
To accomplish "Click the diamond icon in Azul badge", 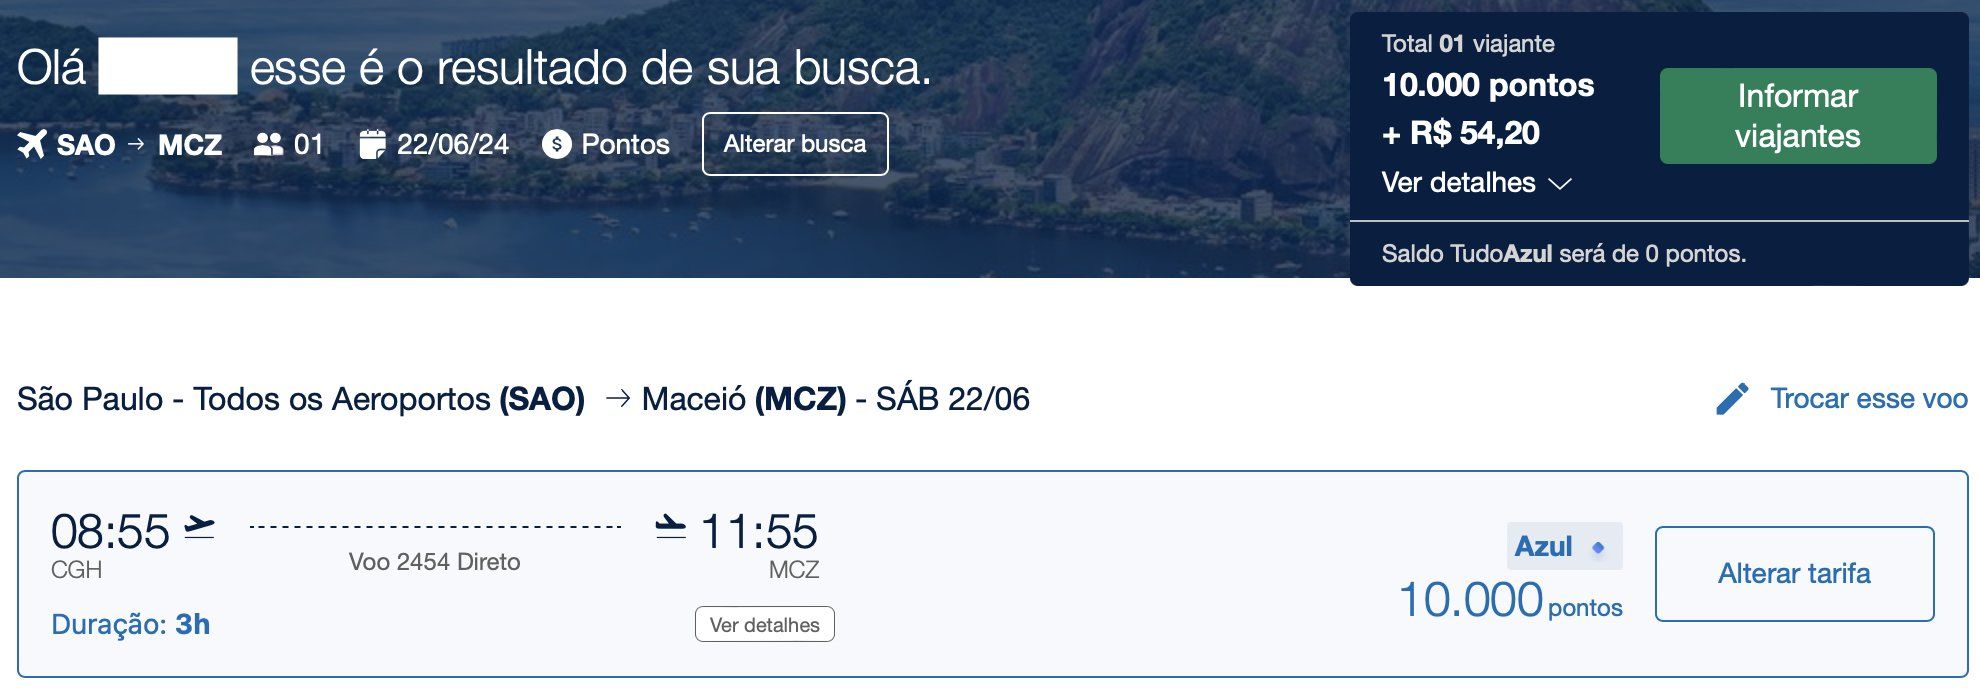I will (x=1598, y=547).
